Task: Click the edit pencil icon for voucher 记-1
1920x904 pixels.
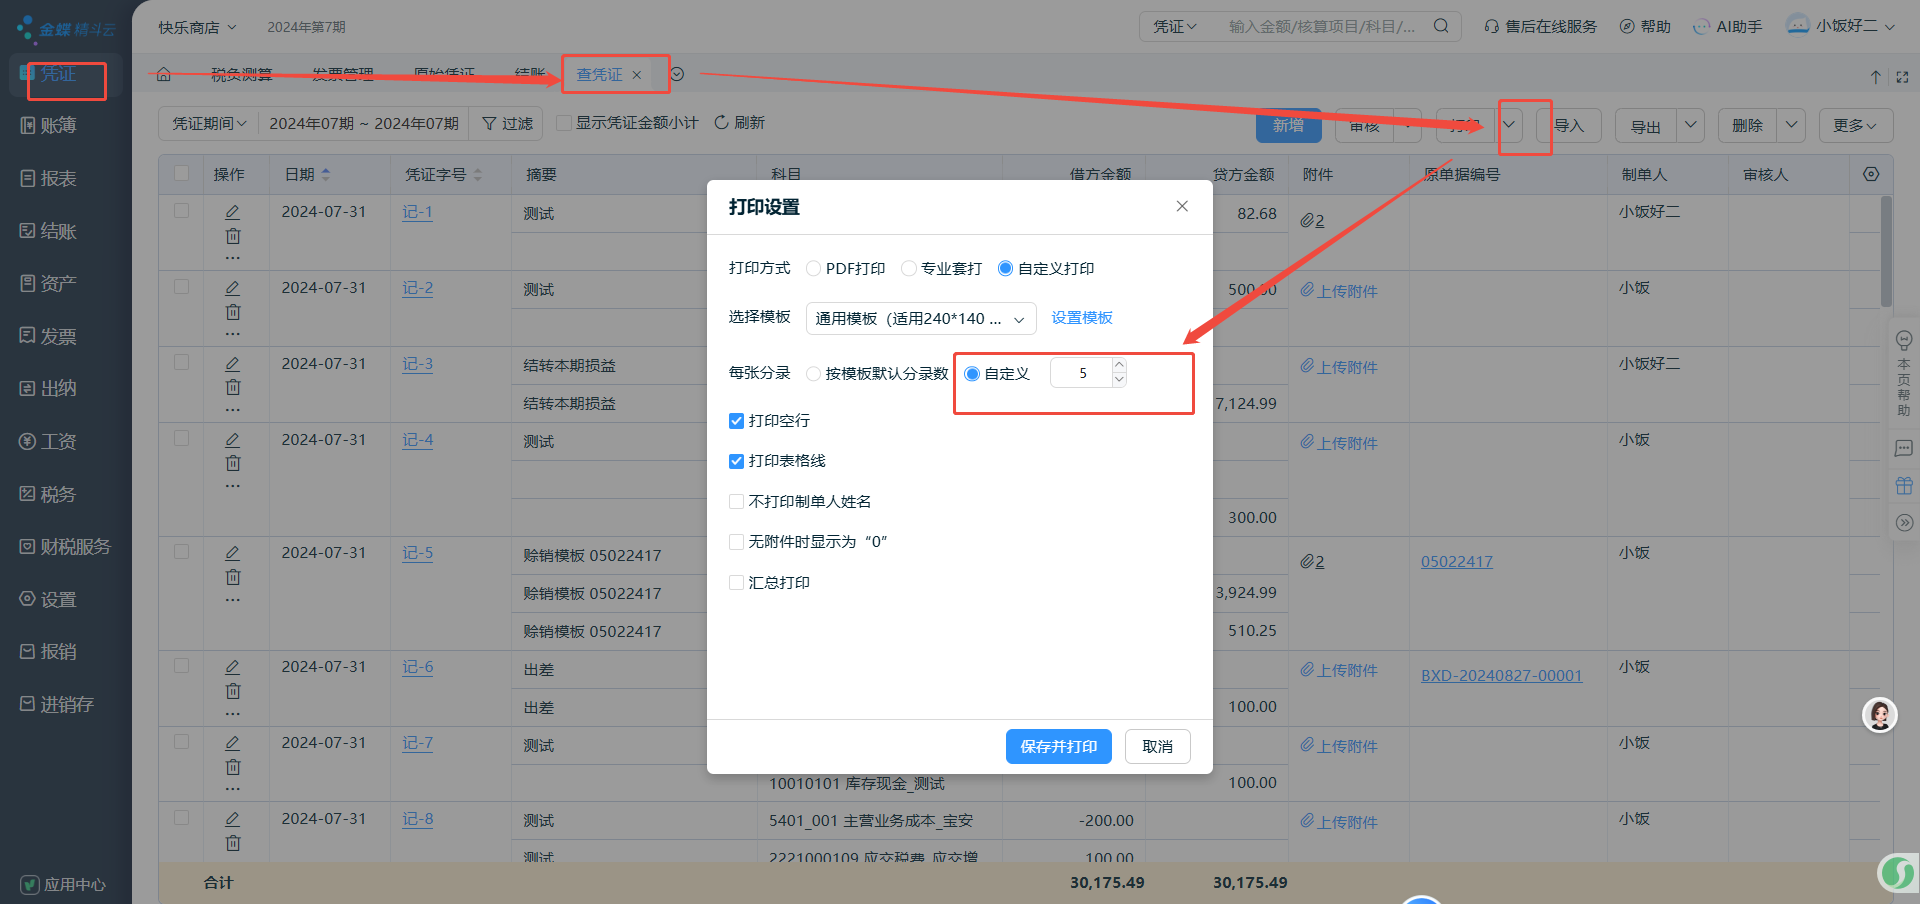Action: (x=232, y=212)
